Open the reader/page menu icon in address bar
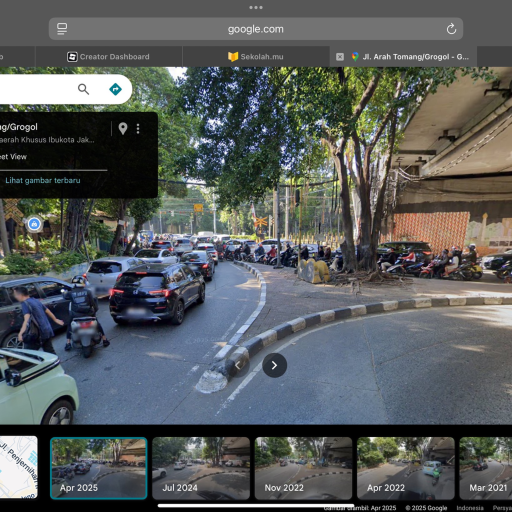This screenshot has width=512, height=512. tap(62, 29)
